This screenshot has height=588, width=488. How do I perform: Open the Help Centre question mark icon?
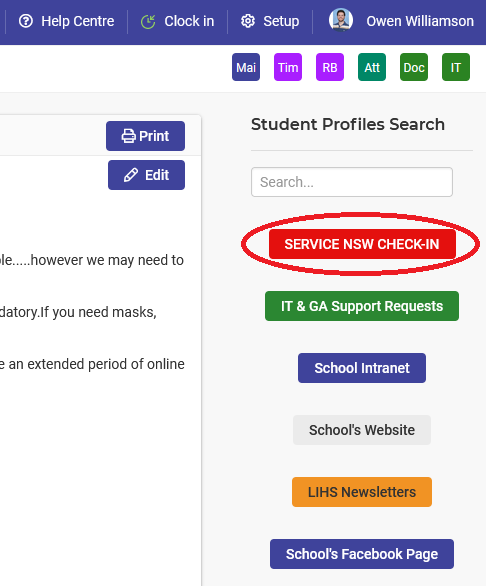[x=26, y=21]
